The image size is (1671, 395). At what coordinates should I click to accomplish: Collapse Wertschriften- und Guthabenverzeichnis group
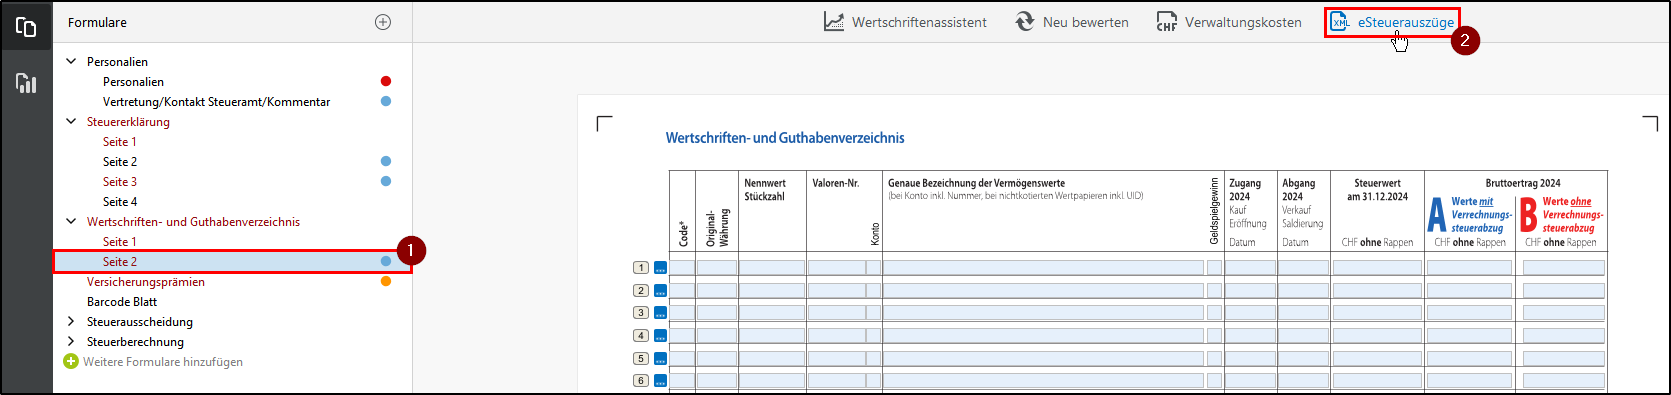pyautogui.click(x=71, y=221)
